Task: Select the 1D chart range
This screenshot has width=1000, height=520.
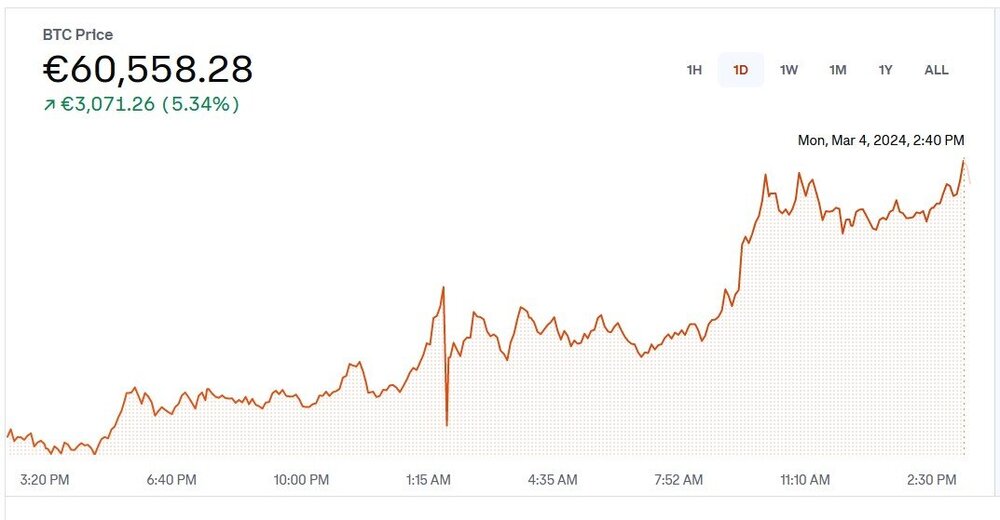Action: pos(741,70)
